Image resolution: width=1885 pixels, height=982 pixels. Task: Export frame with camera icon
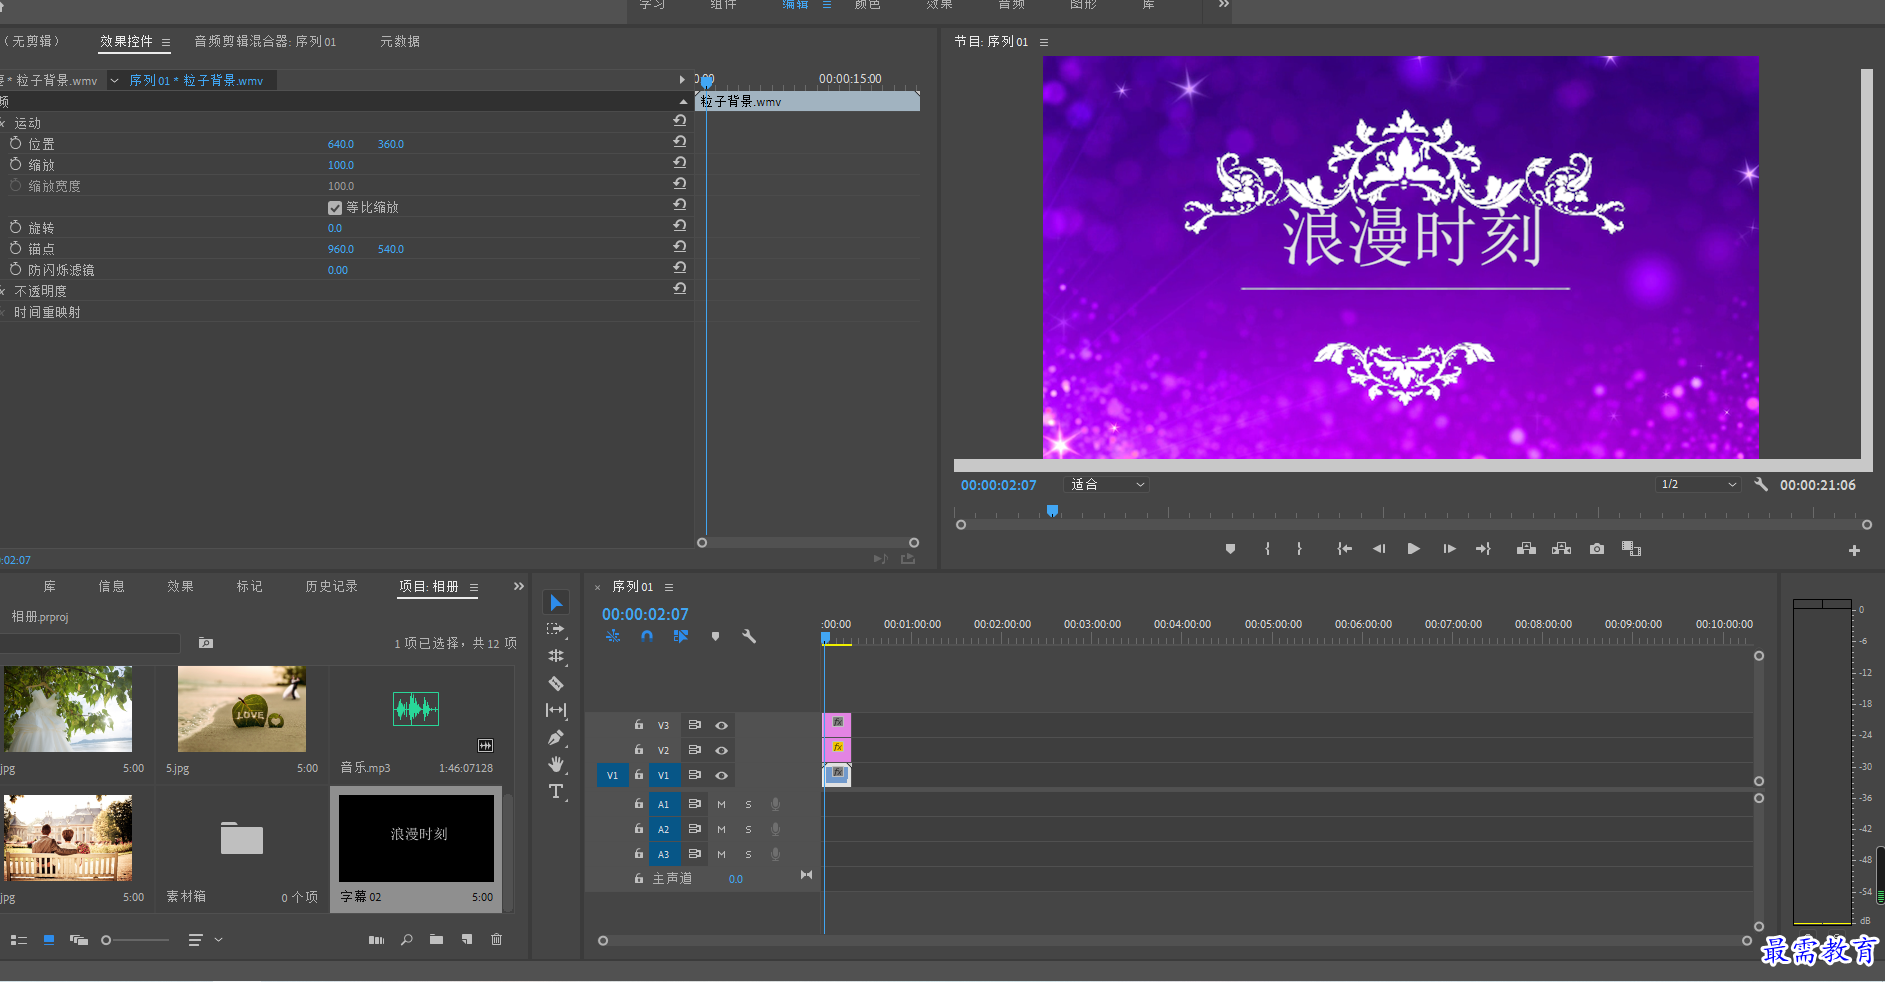tap(1597, 549)
